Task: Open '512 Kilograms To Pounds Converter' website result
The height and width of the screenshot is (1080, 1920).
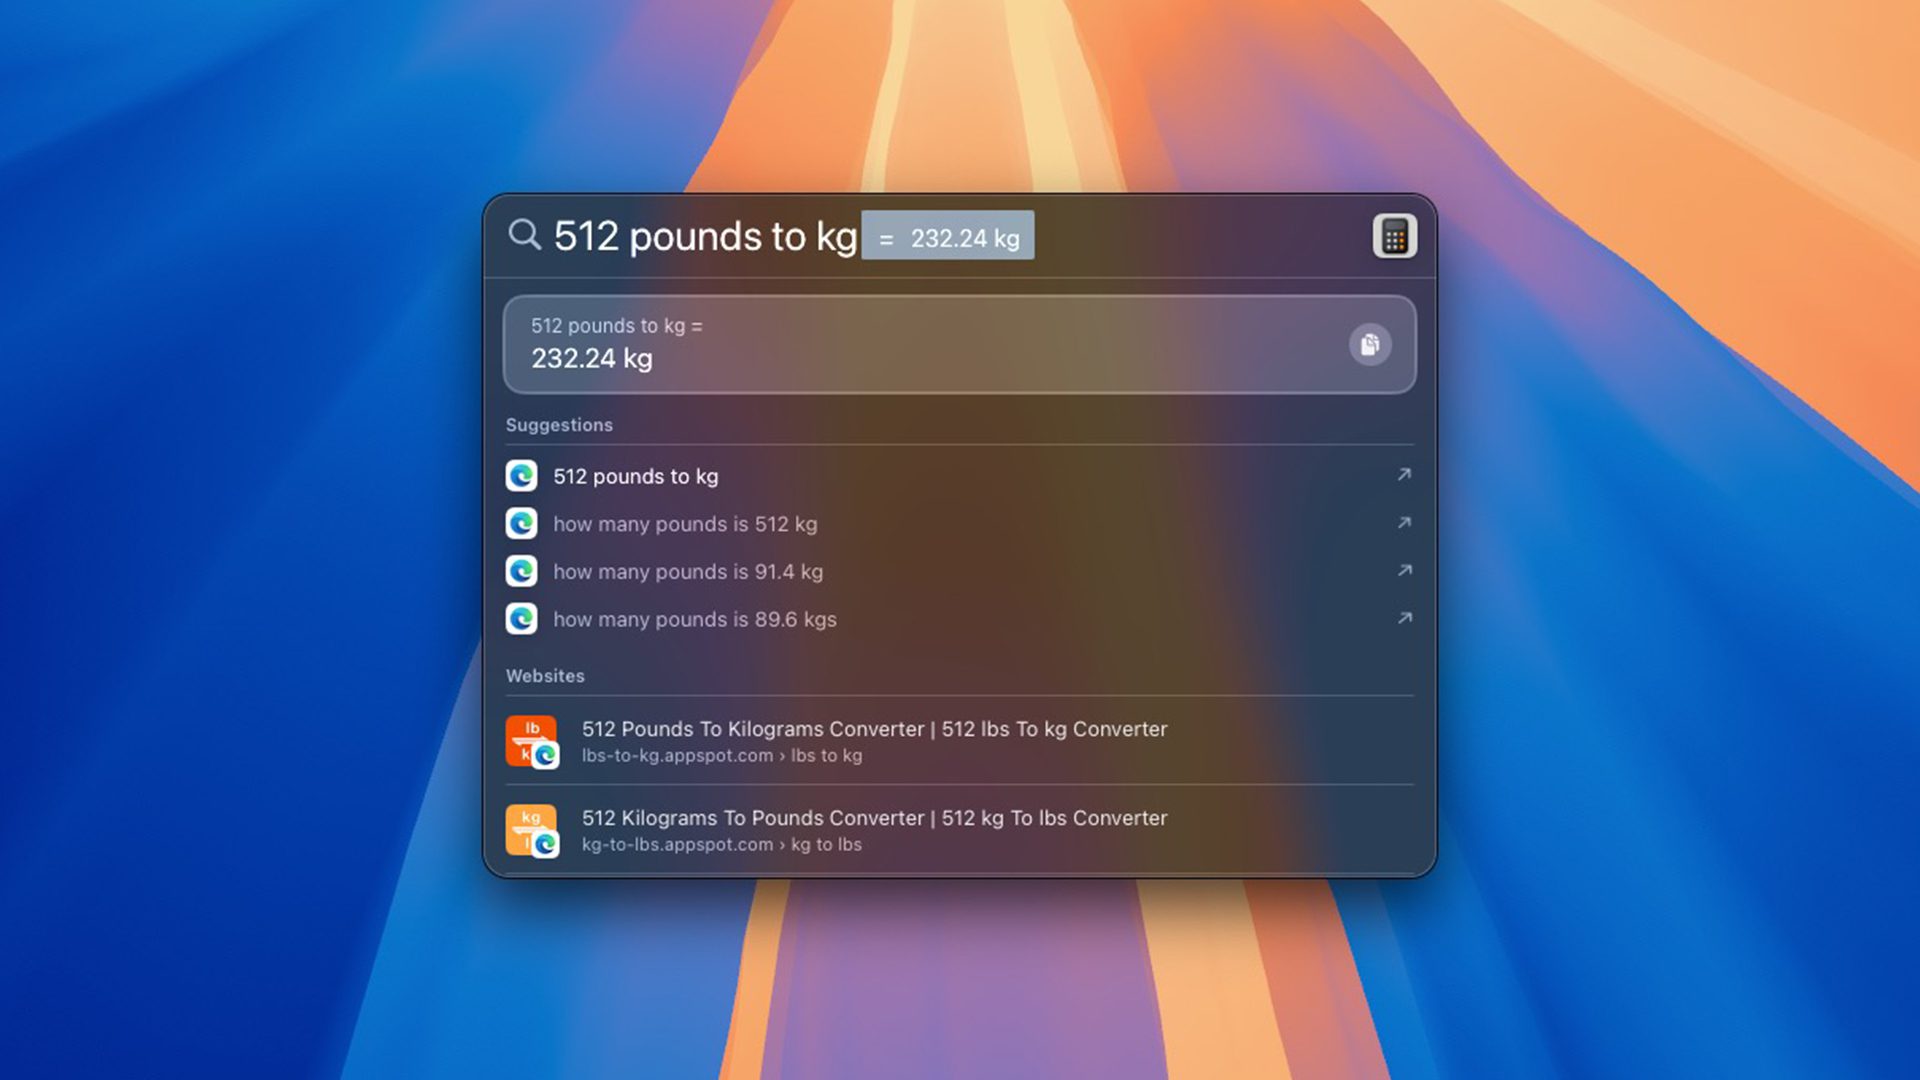Action: (959, 830)
